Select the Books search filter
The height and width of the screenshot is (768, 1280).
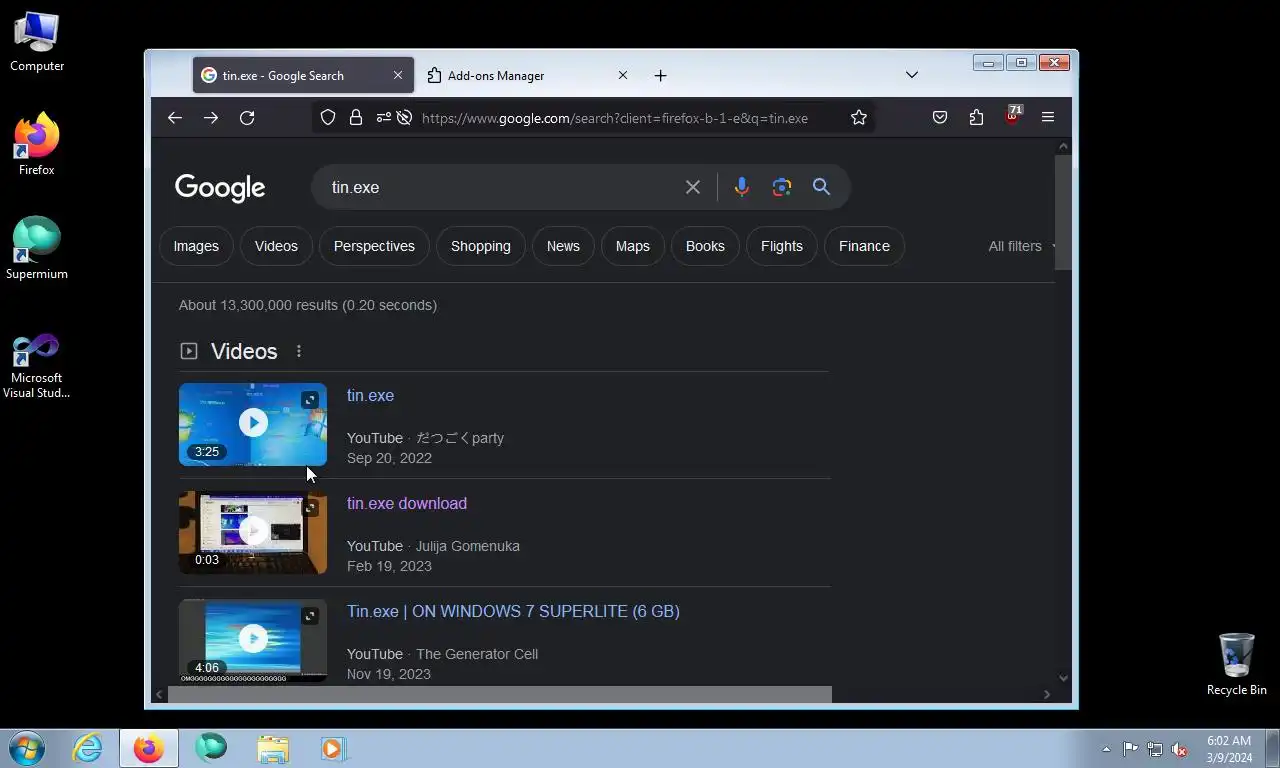[705, 246]
